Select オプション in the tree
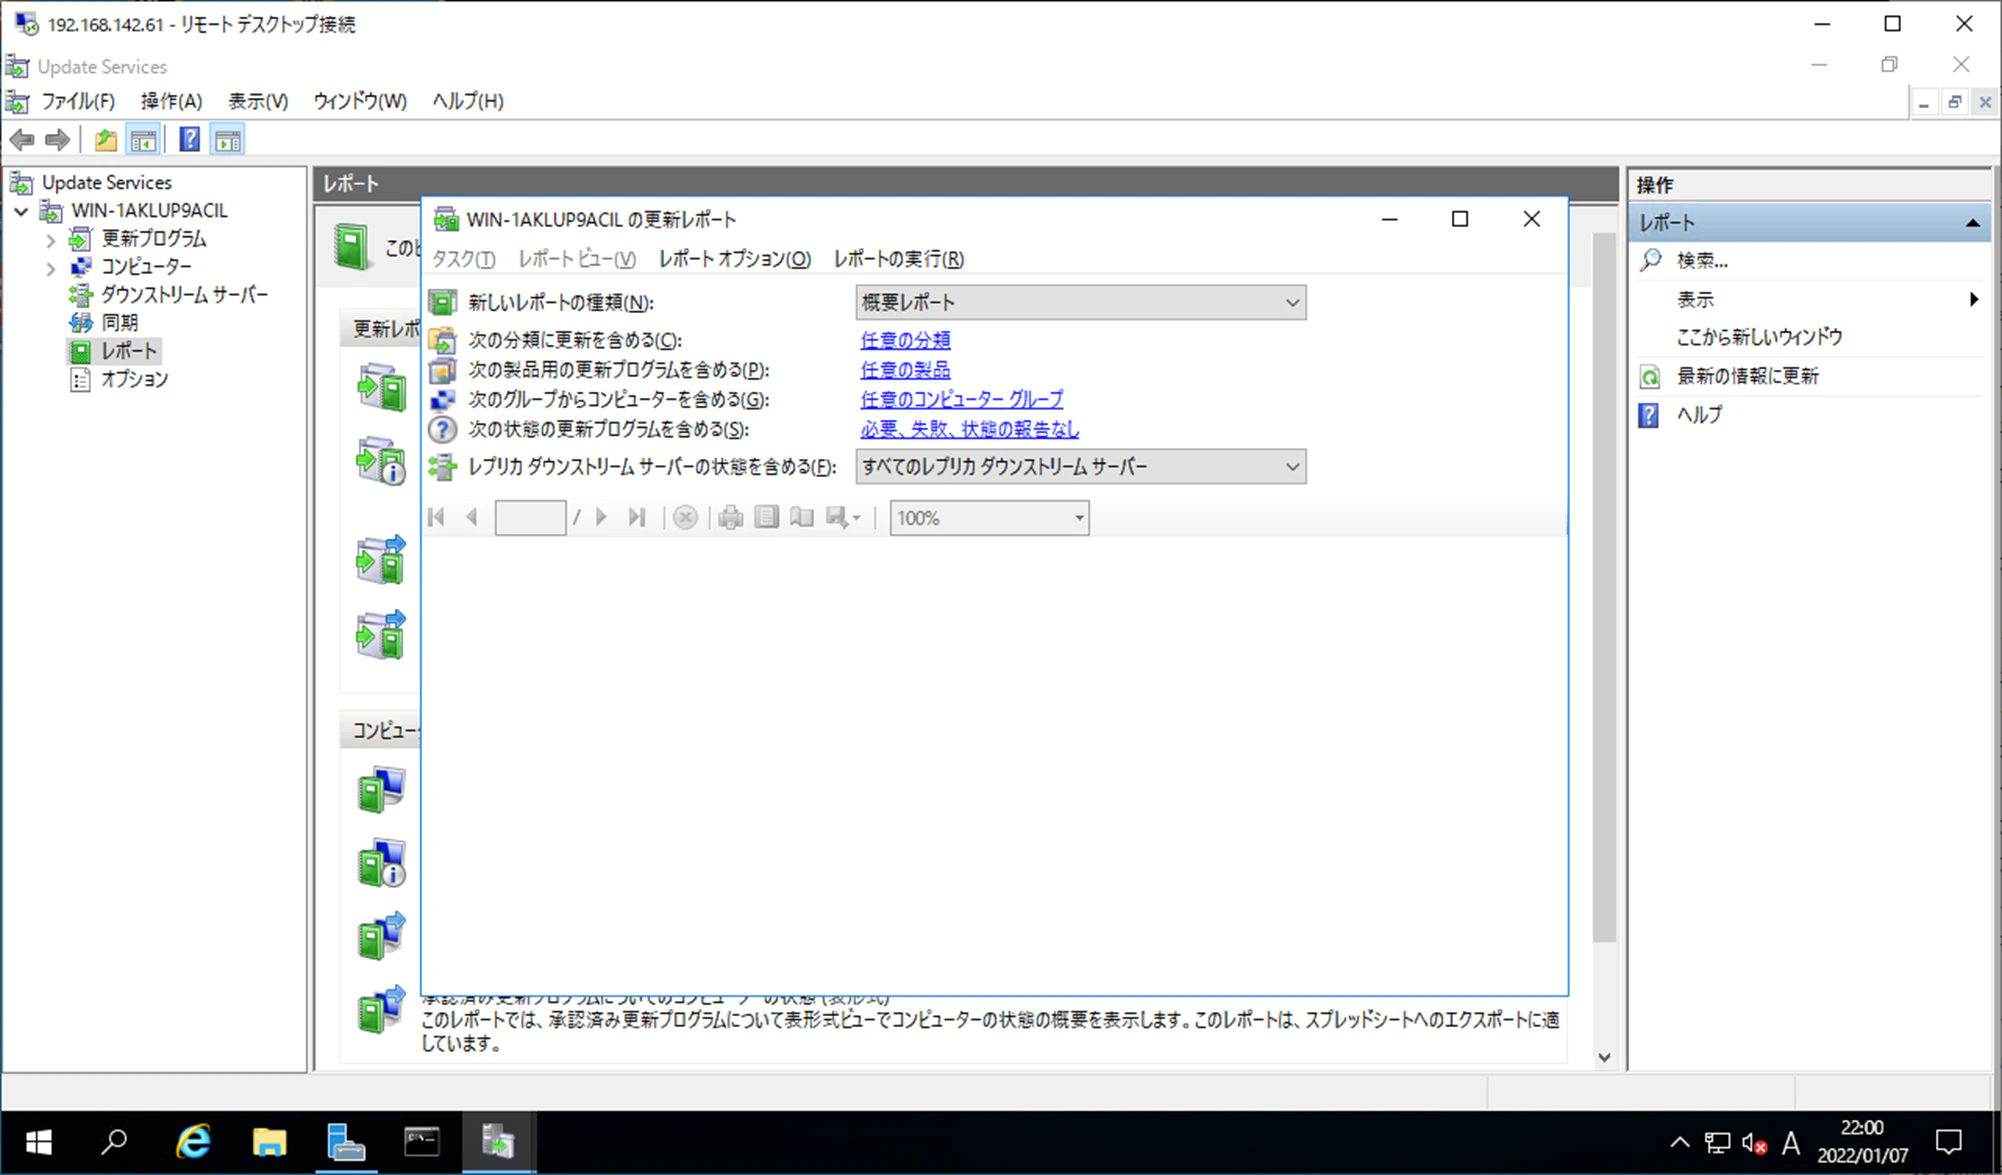2002x1175 pixels. point(134,379)
